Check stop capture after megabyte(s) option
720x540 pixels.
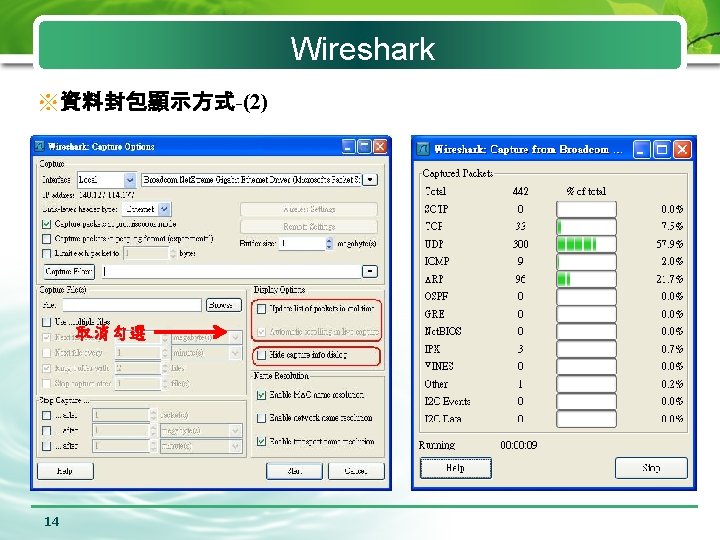click(x=46, y=431)
